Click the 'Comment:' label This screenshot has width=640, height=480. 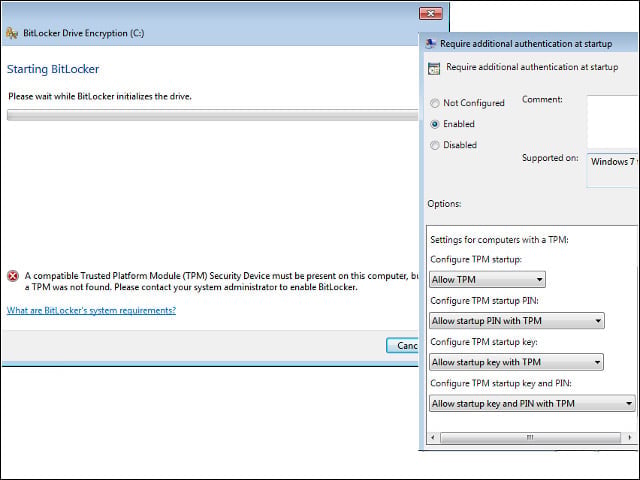coord(542,100)
